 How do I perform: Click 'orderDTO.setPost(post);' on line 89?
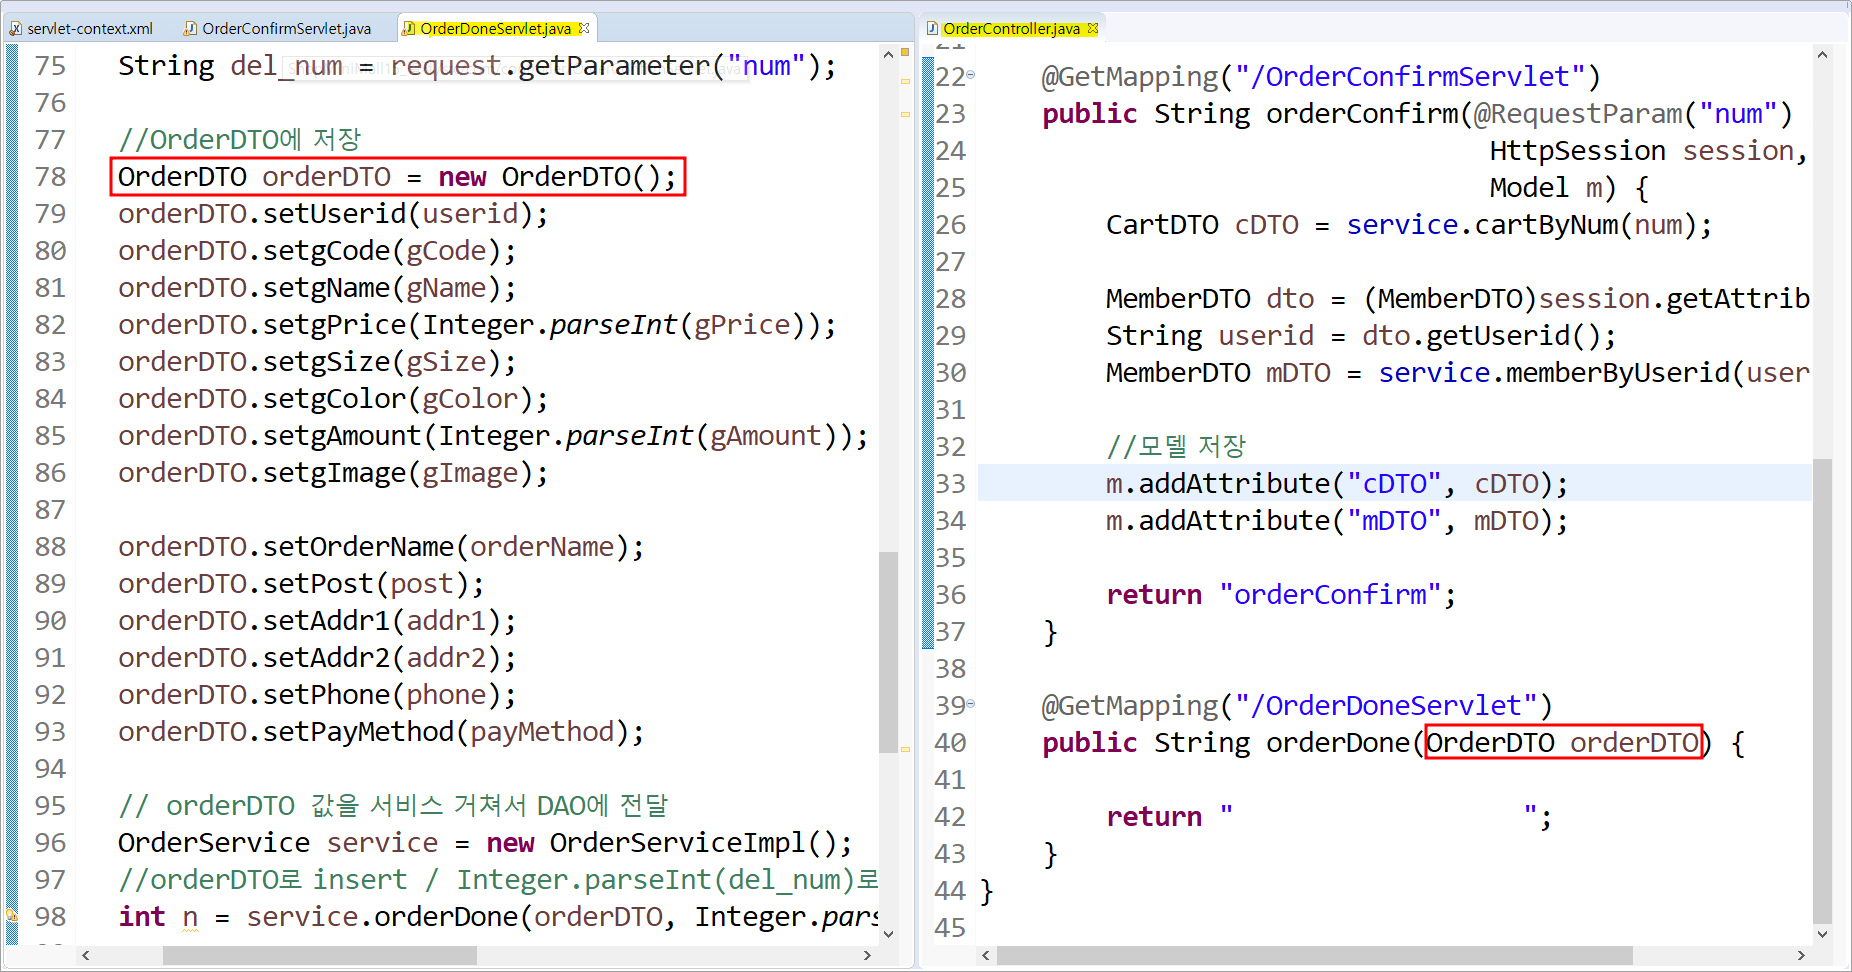click(301, 584)
